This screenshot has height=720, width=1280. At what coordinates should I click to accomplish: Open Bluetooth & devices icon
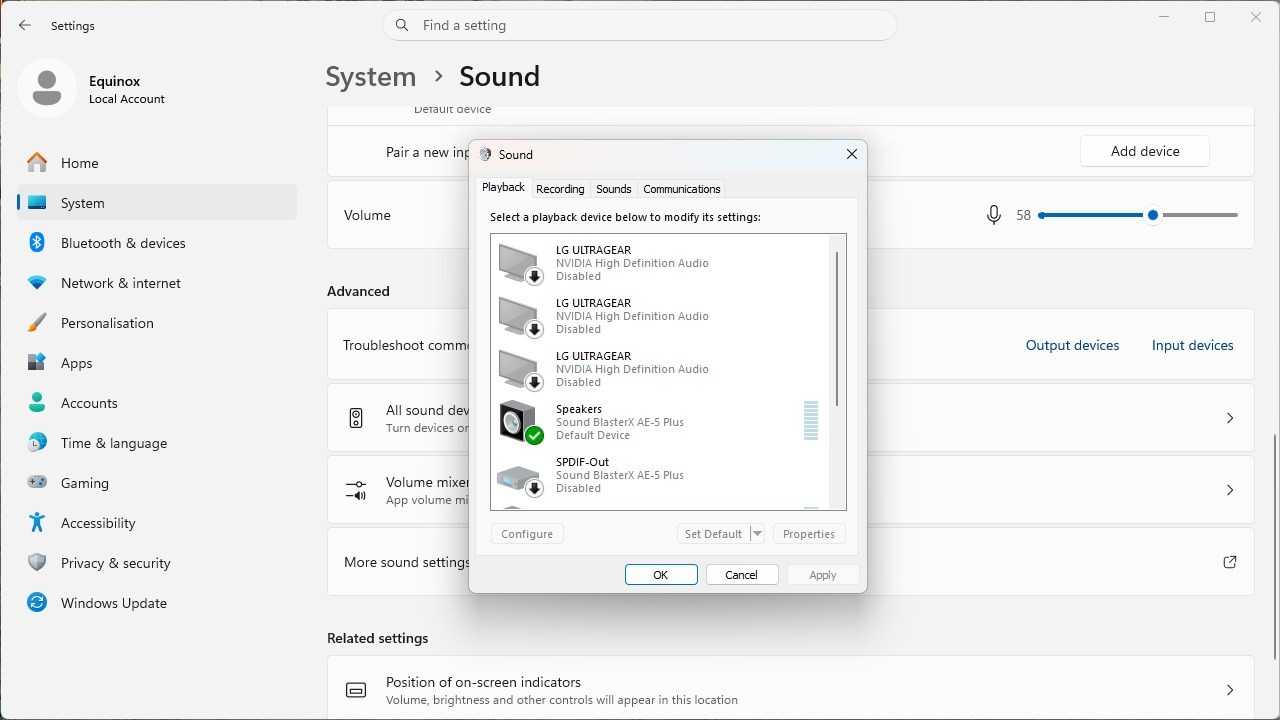[x=37, y=242]
